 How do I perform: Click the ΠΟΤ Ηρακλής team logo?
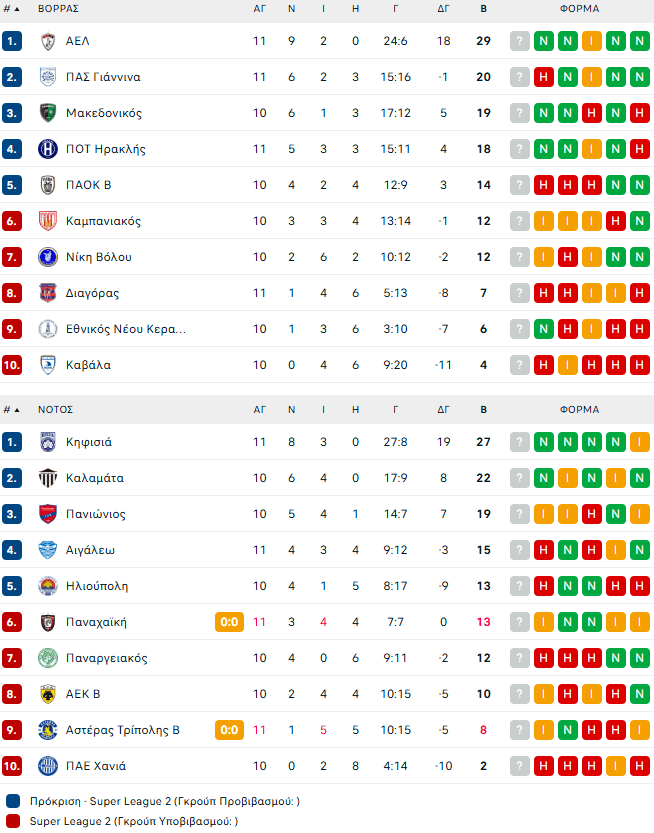pos(47,149)
